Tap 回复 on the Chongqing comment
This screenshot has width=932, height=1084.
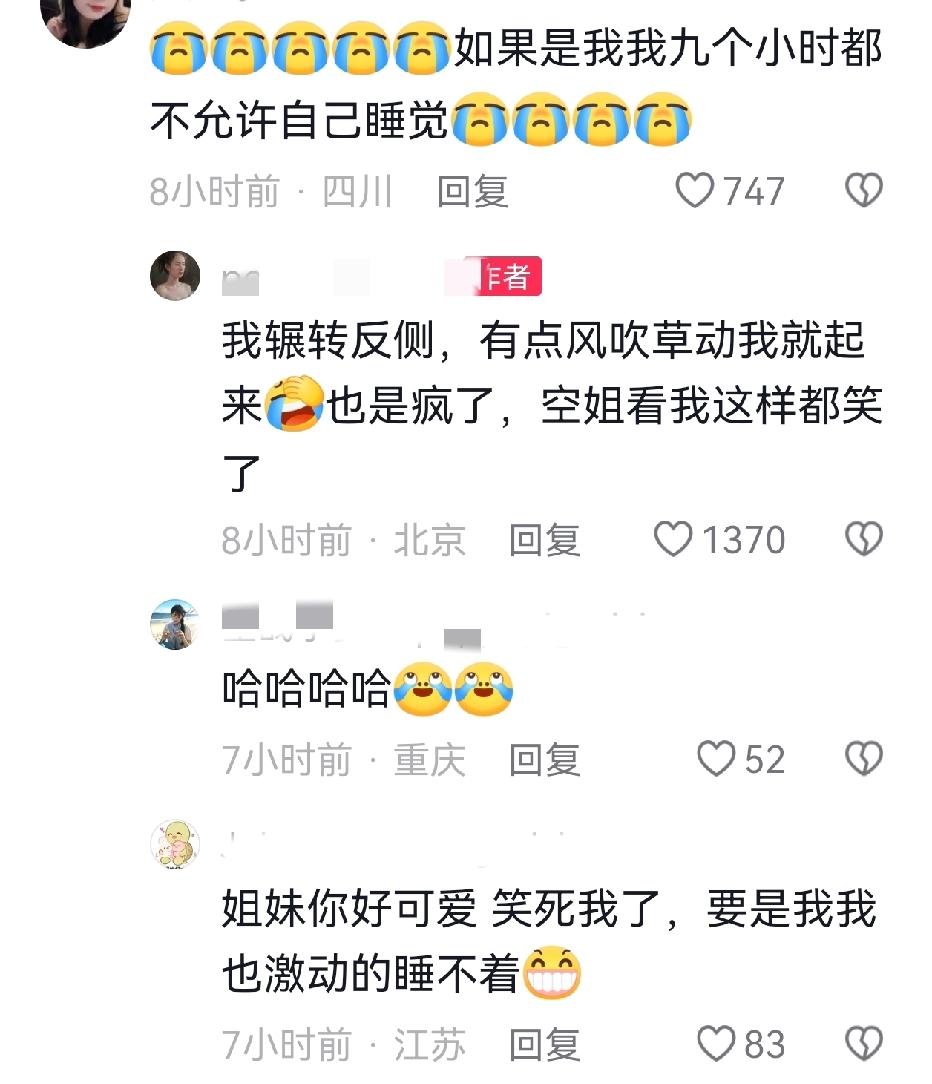click(x=545, y=760)
